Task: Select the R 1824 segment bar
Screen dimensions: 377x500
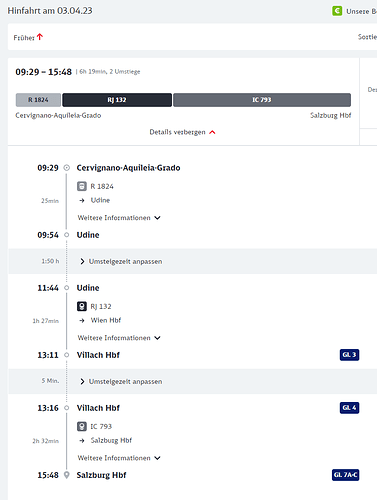Action: 38,100
